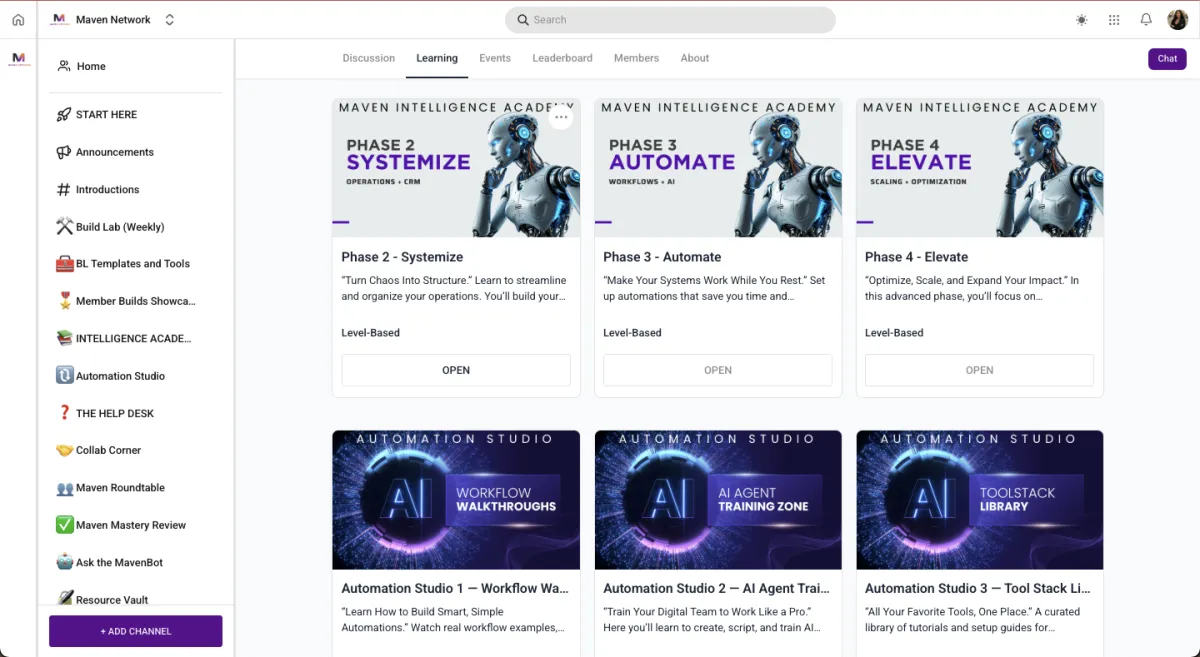Click the user profile avatar
Viewport: 1200px width, 657px height.
click(1177, 20)
